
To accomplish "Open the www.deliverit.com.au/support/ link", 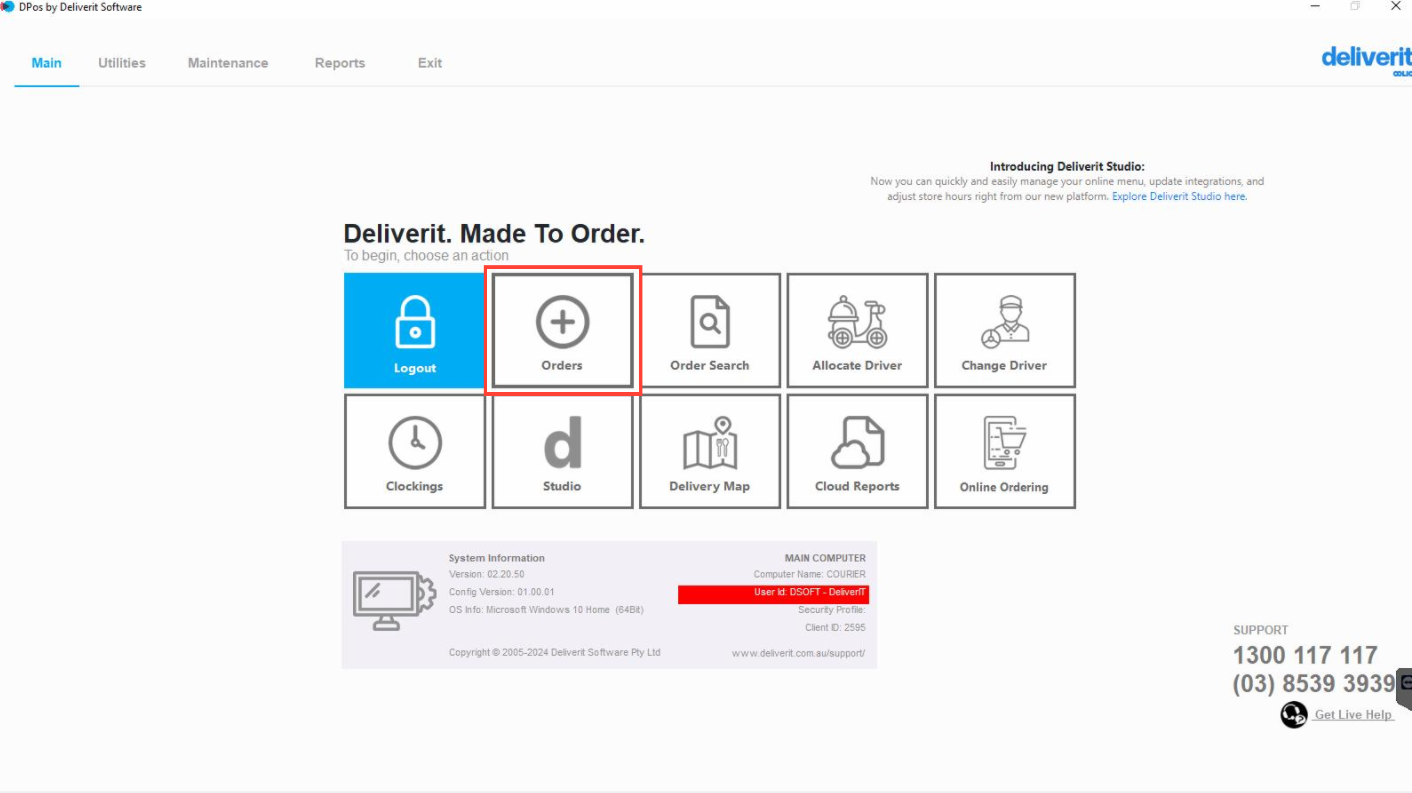I will pos(798,653).
